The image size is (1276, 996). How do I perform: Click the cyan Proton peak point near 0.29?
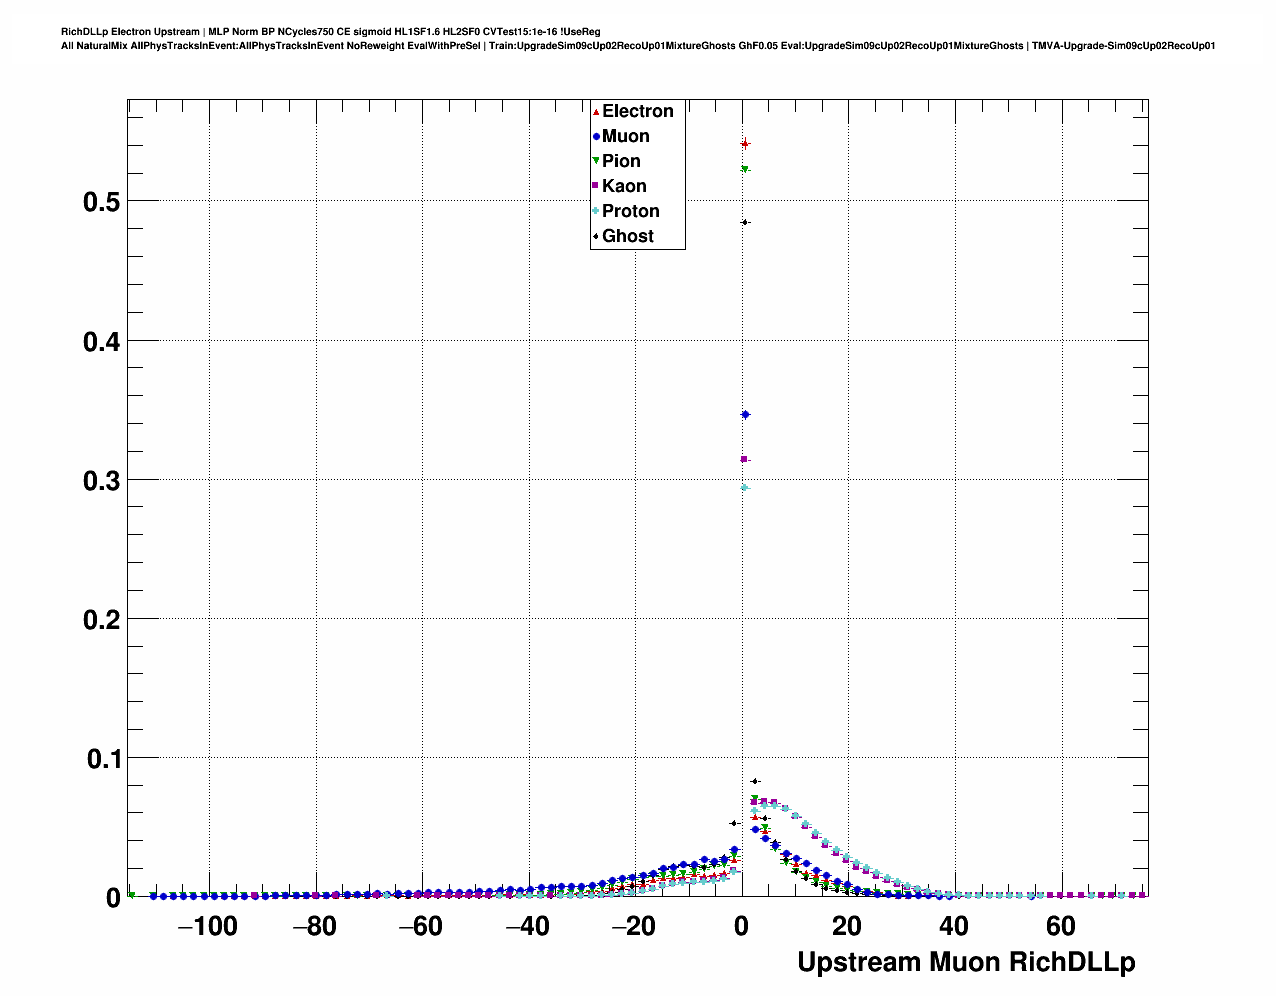point(745,488)
